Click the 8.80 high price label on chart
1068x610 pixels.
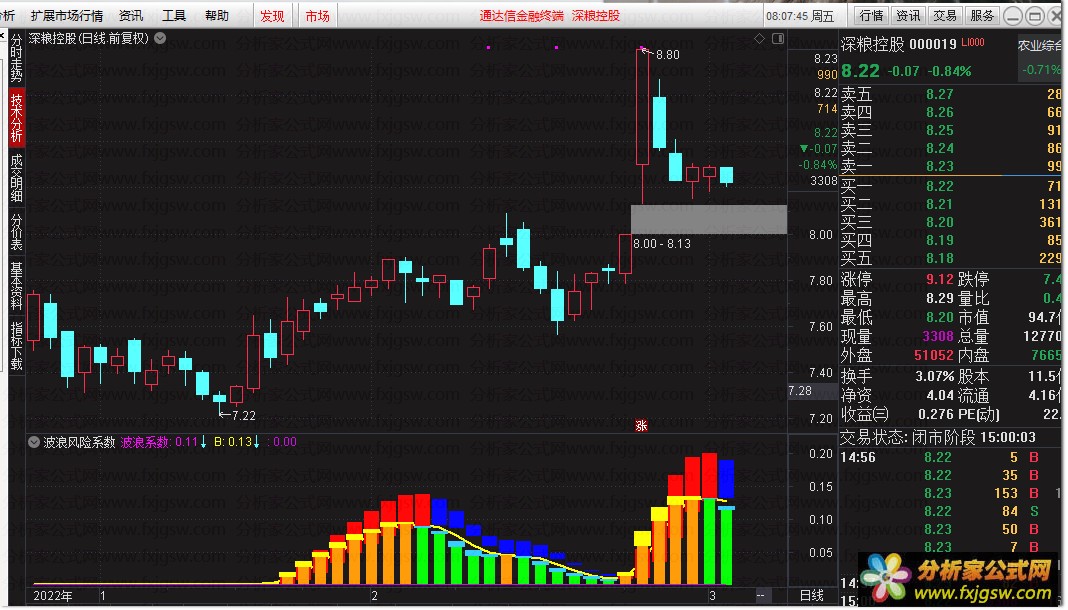[668, 54]
